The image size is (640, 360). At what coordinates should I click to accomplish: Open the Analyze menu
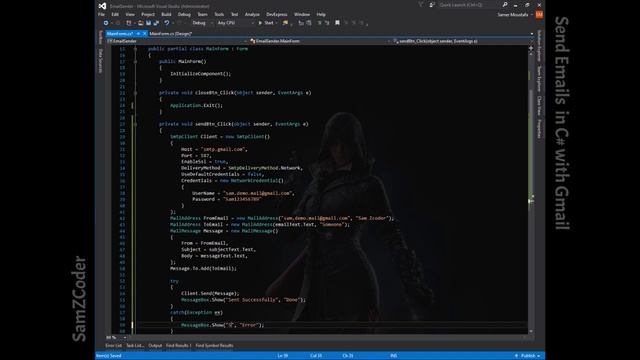click(x=252, y=14)
